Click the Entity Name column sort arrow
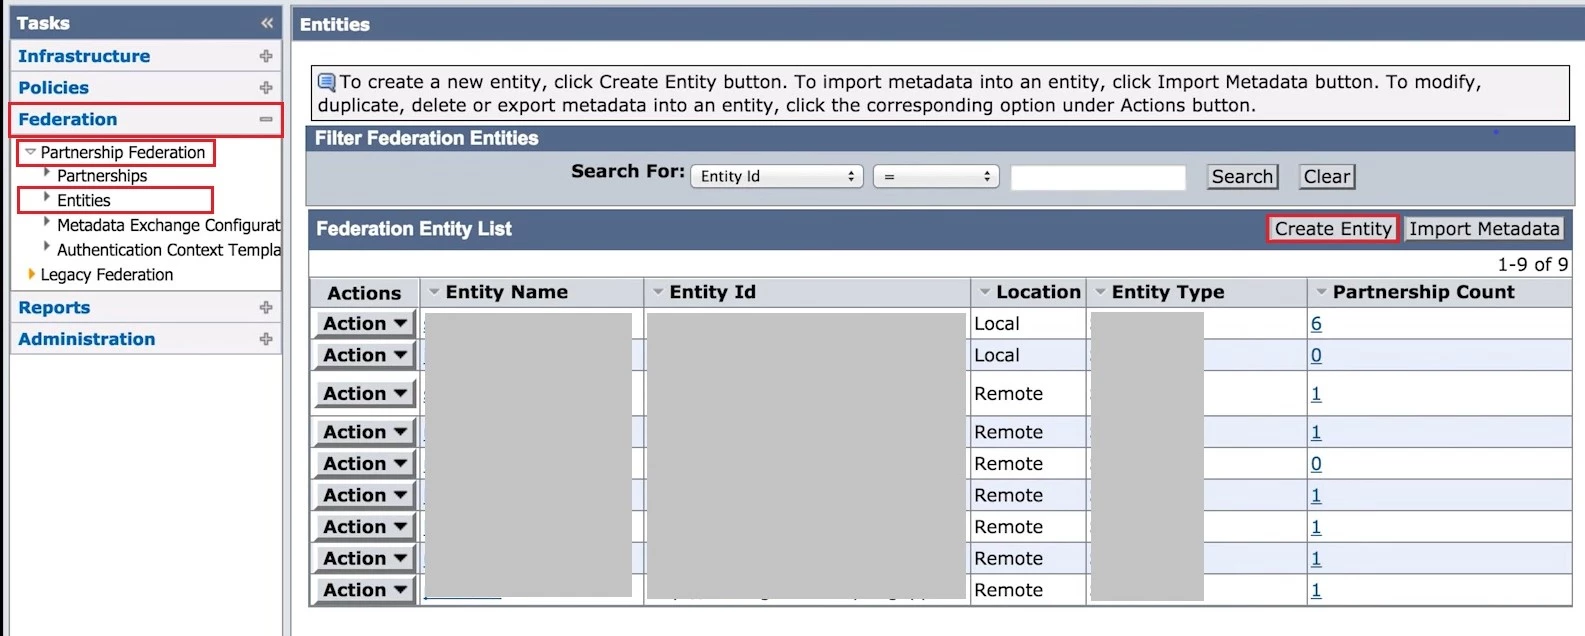Viewport: 1585px width, 636px height. click(x=434, y=292)
